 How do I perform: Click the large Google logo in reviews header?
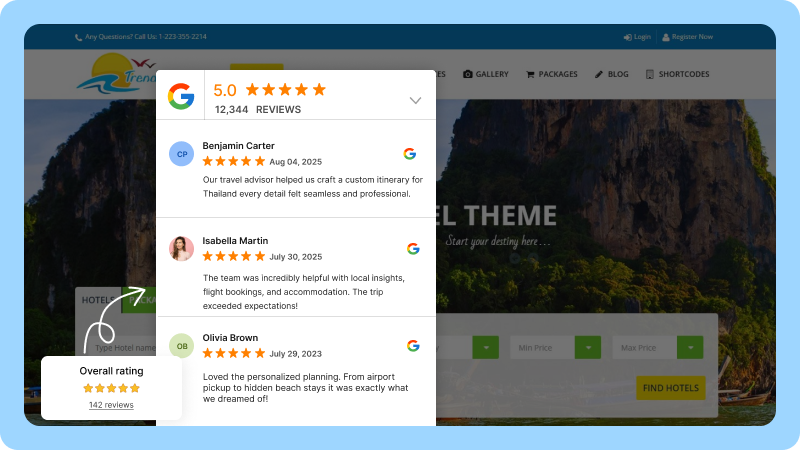click(x=181, y=96)
